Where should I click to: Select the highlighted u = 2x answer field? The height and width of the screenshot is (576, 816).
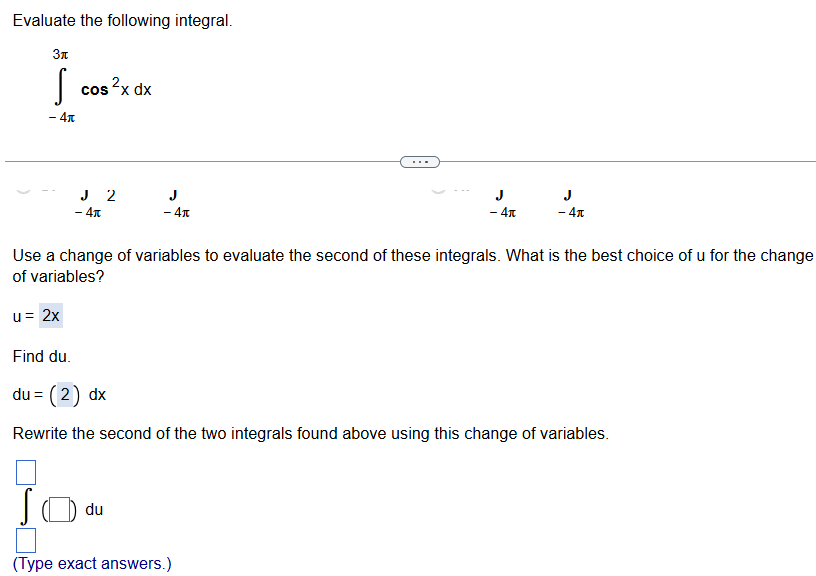53,315
